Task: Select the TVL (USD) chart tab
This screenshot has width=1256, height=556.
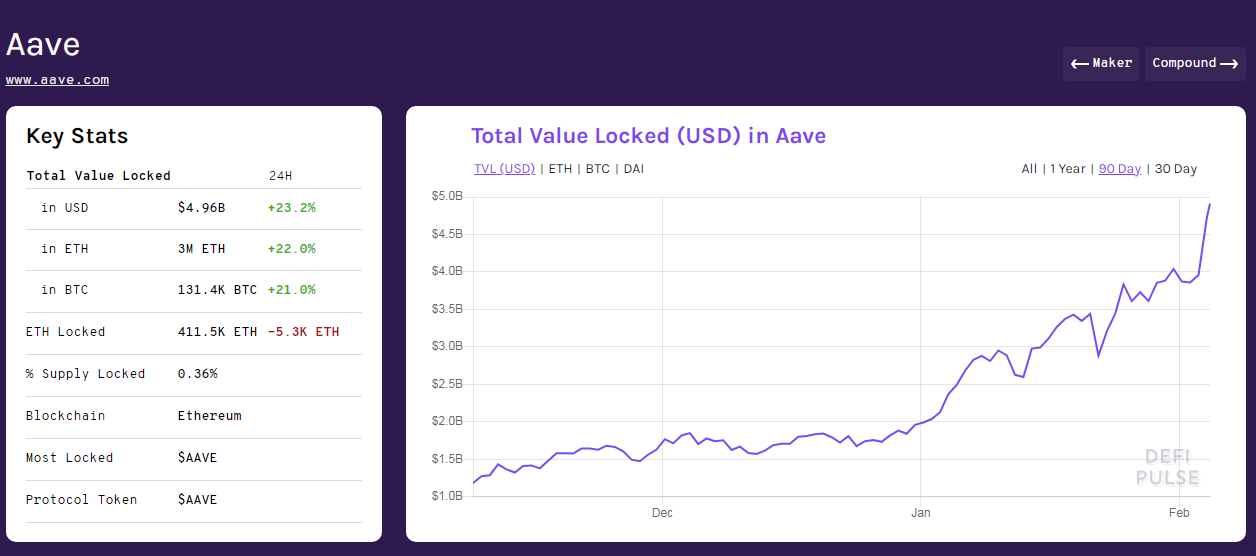Action: 504,169
